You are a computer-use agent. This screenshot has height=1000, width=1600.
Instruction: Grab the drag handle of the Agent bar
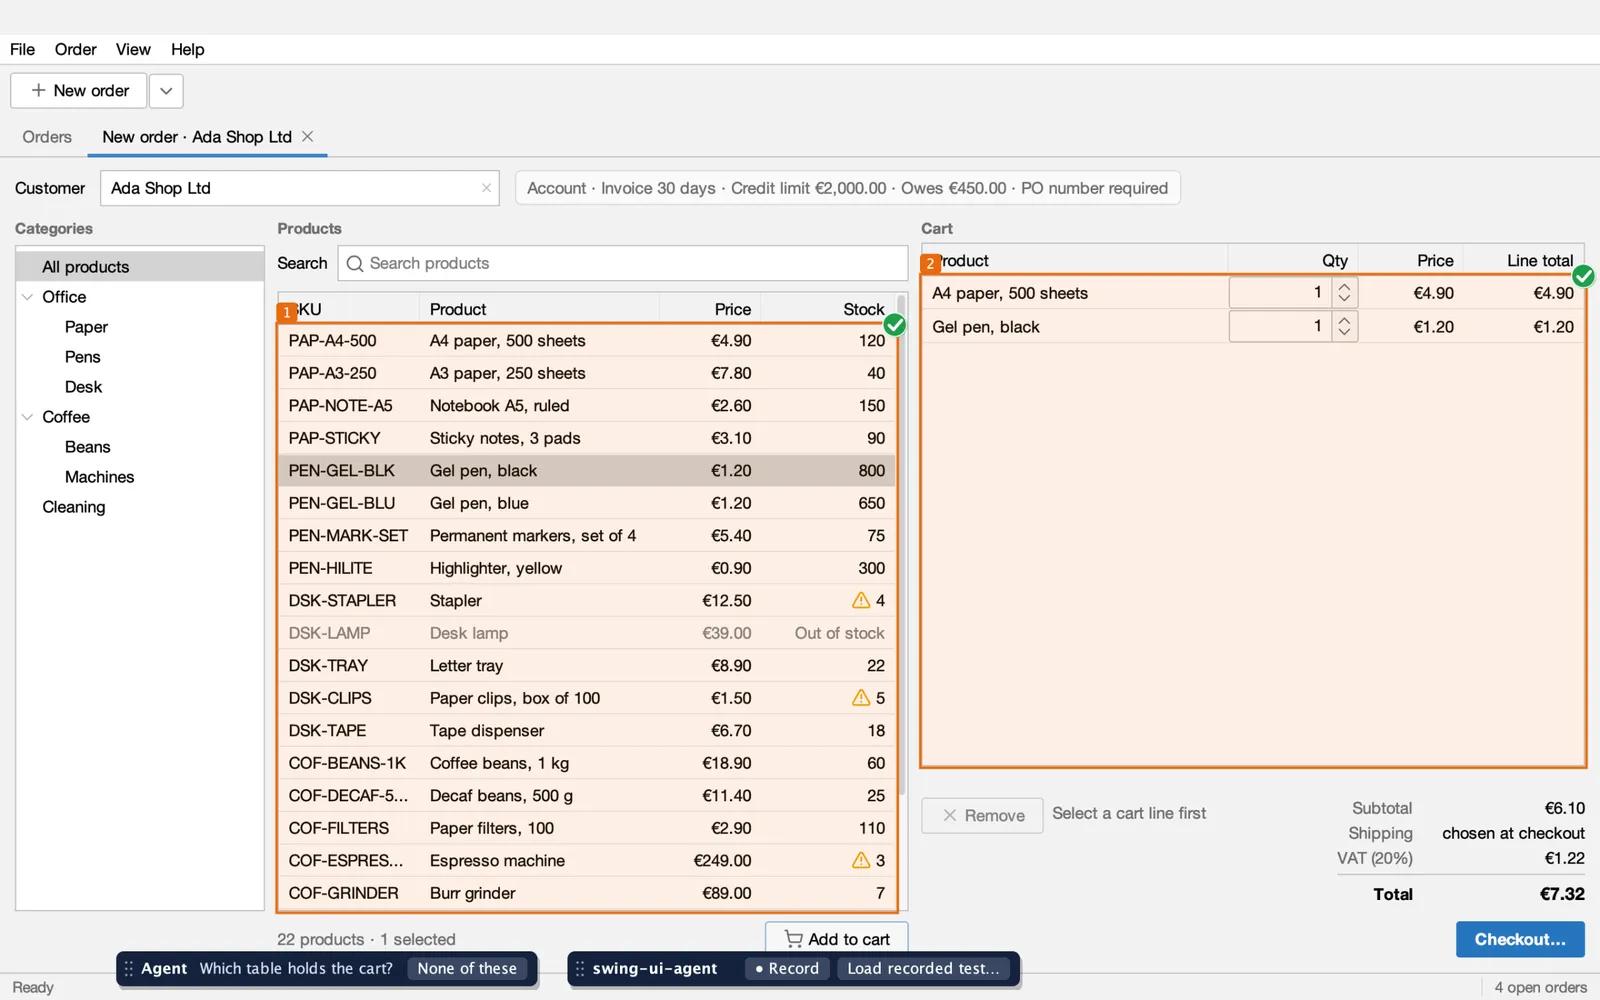[128, 968]
